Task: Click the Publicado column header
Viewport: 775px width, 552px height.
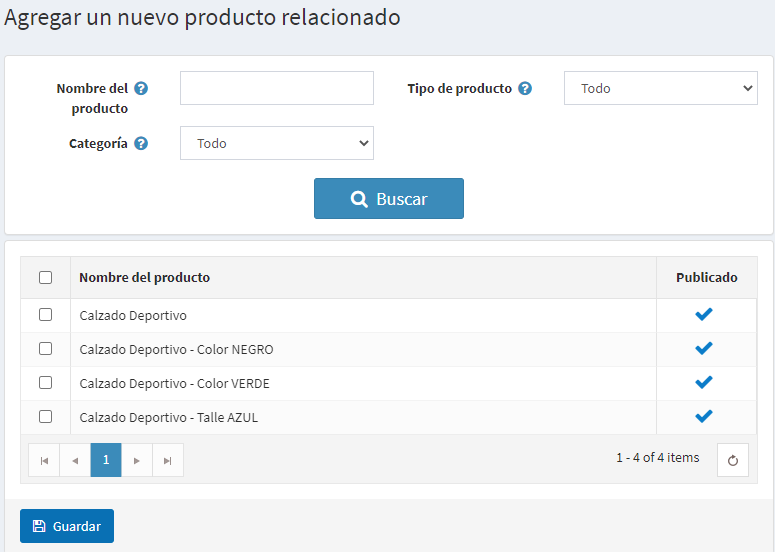Action: [706, 277]
